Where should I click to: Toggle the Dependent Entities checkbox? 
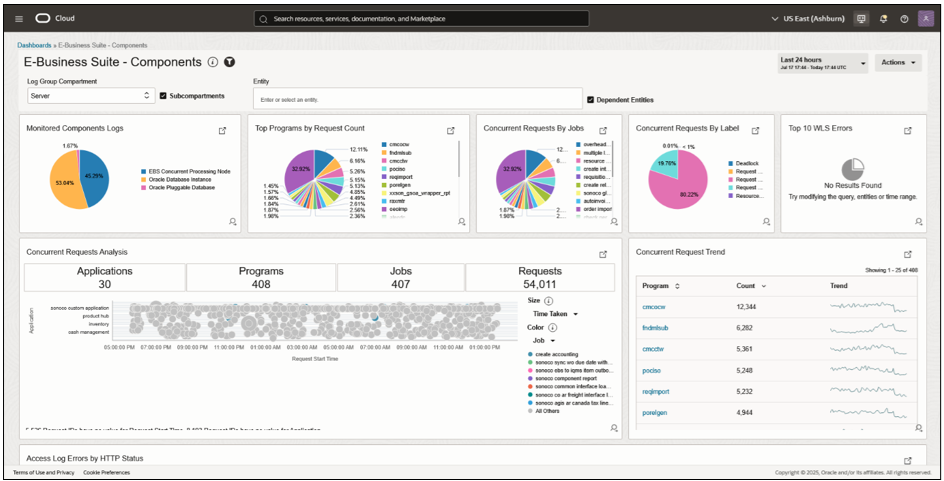(591, 100)
